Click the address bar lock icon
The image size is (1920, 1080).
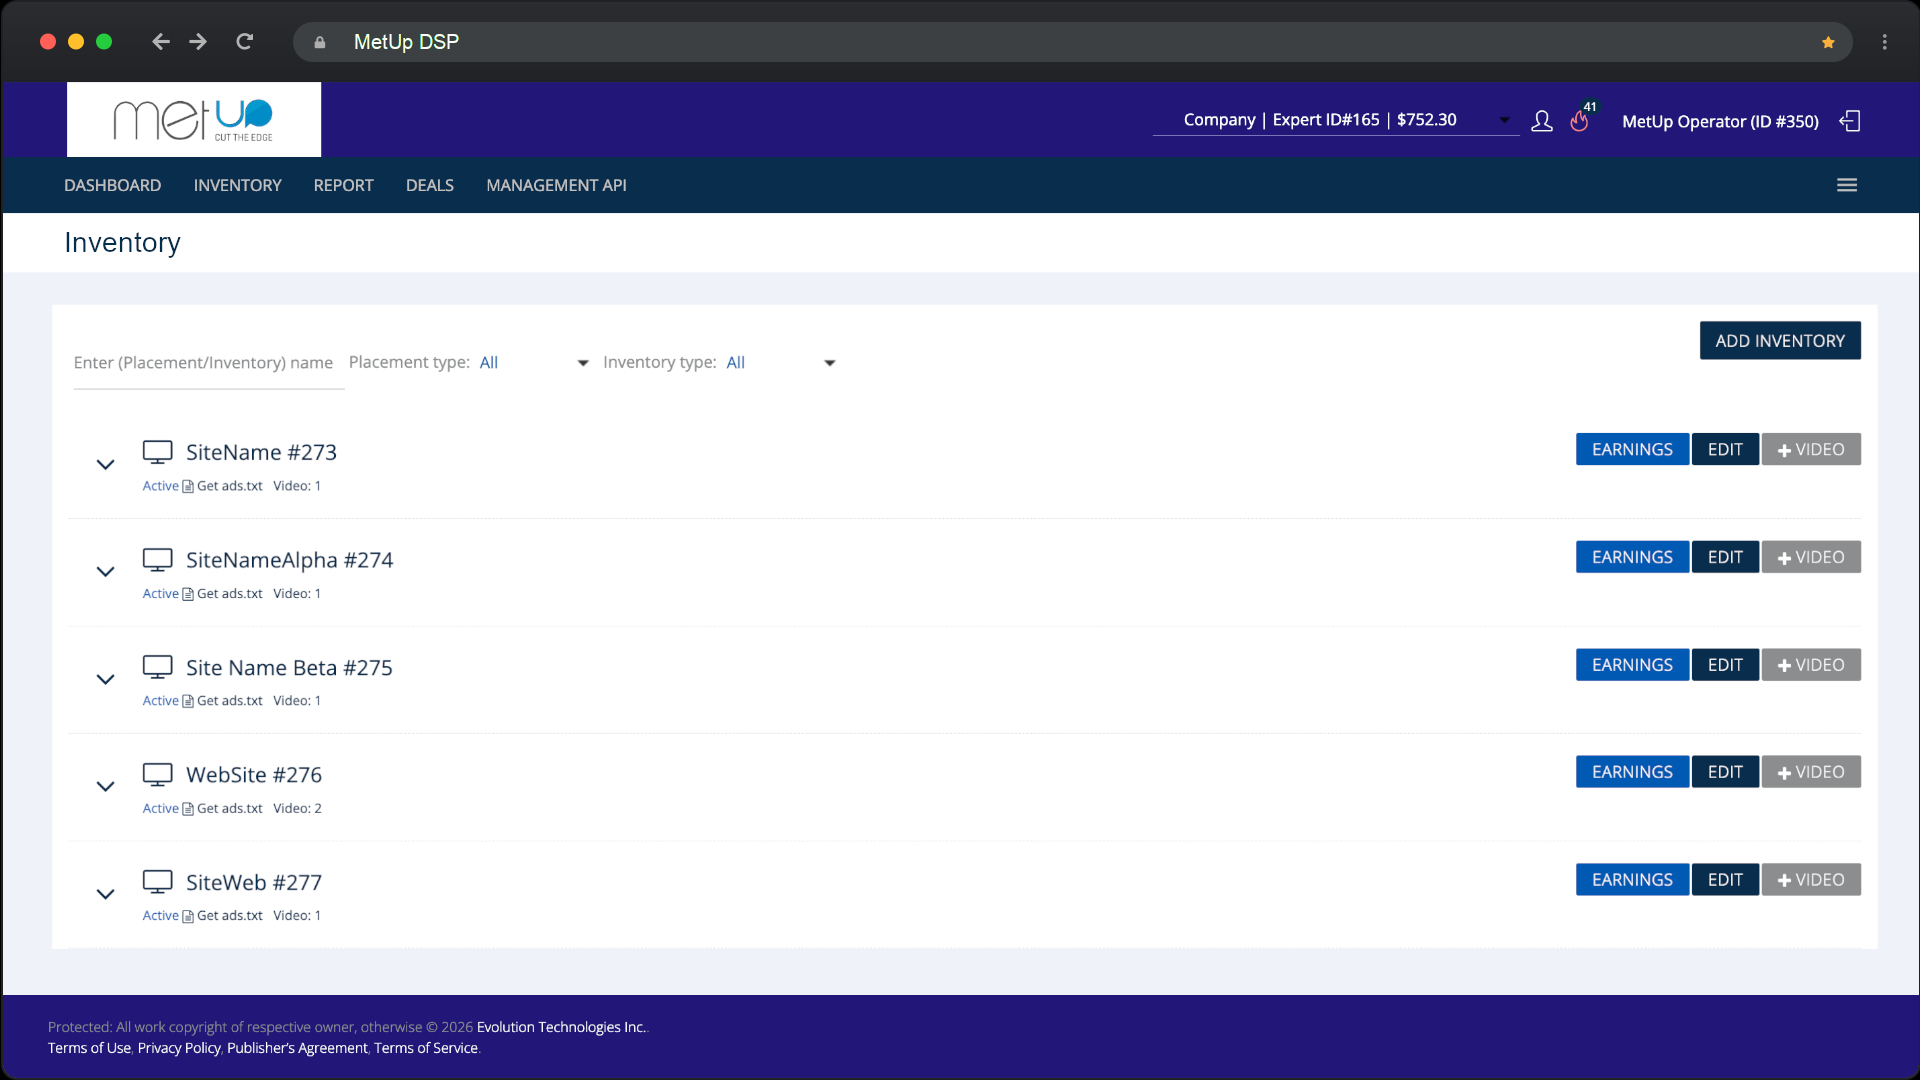click(320, 42)
